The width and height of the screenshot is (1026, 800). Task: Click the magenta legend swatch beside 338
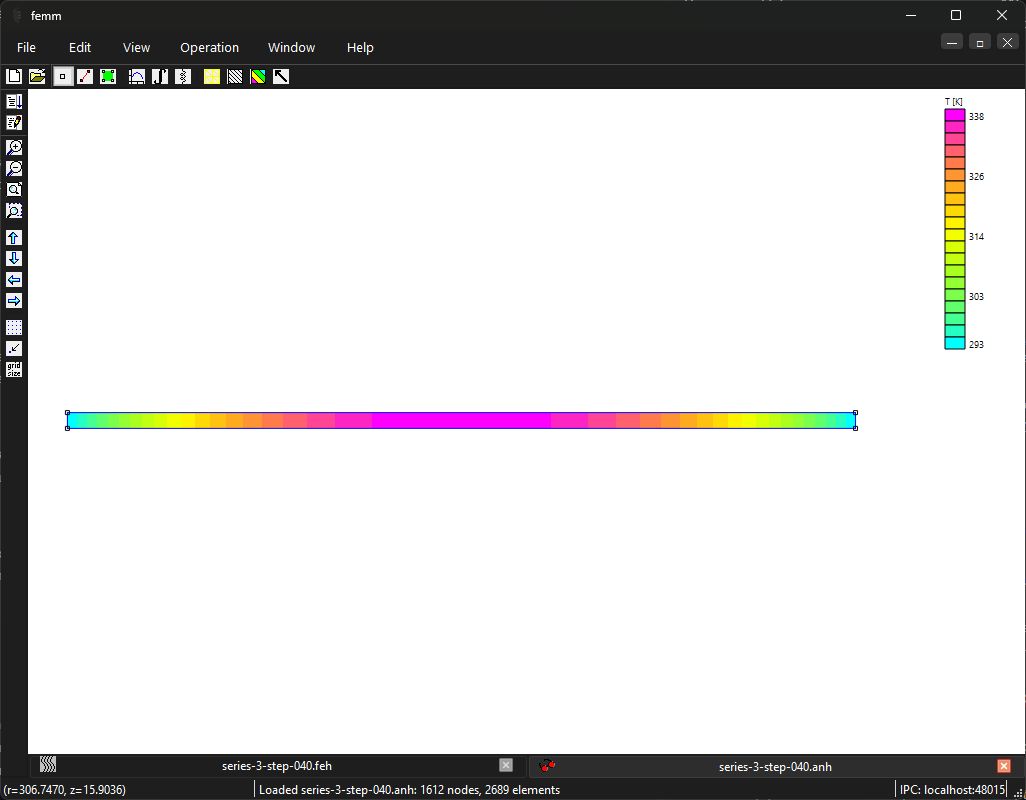click(955, 115)
